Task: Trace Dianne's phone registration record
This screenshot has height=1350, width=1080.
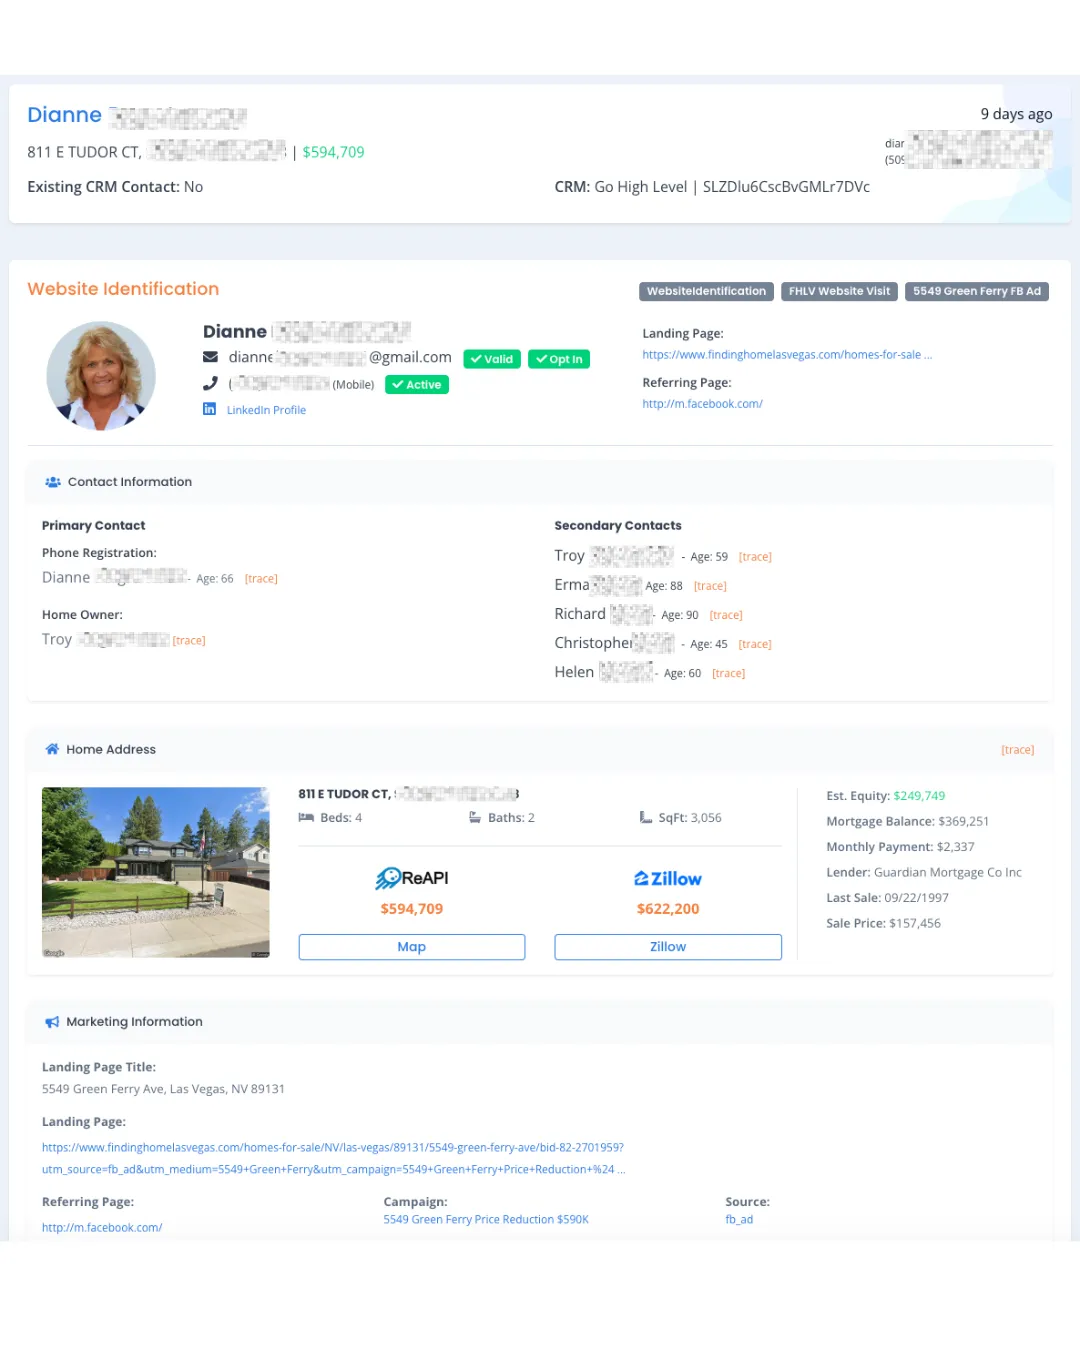Action: pos(261,579)
